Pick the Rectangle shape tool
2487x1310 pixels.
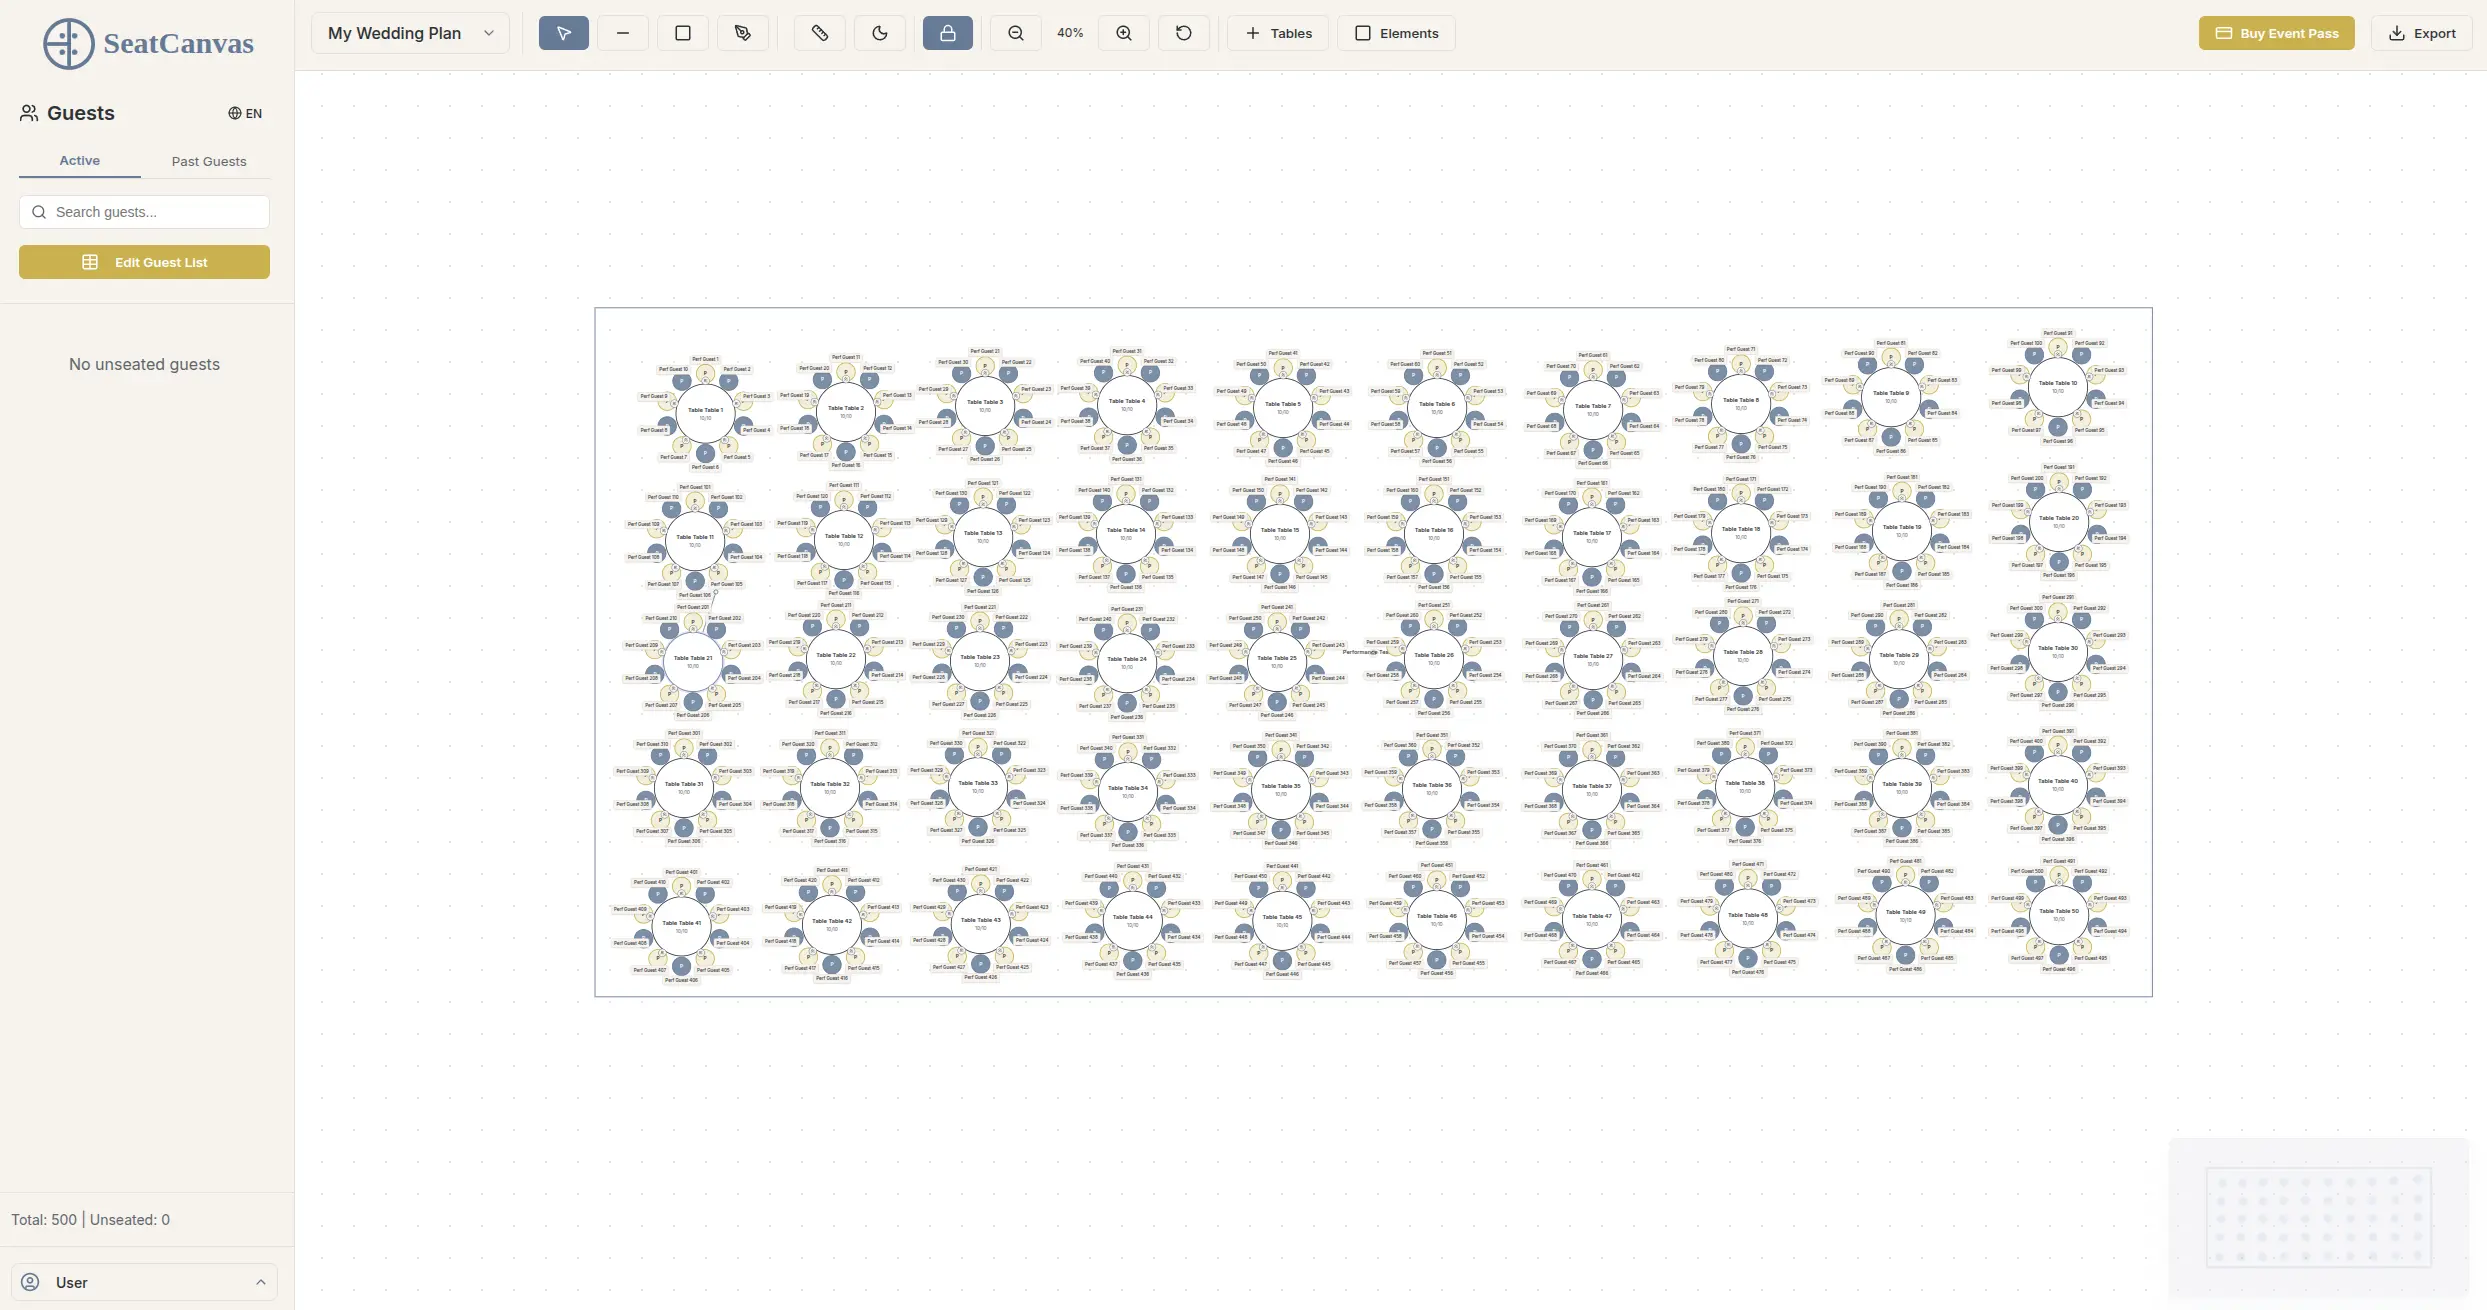[683, 33]
